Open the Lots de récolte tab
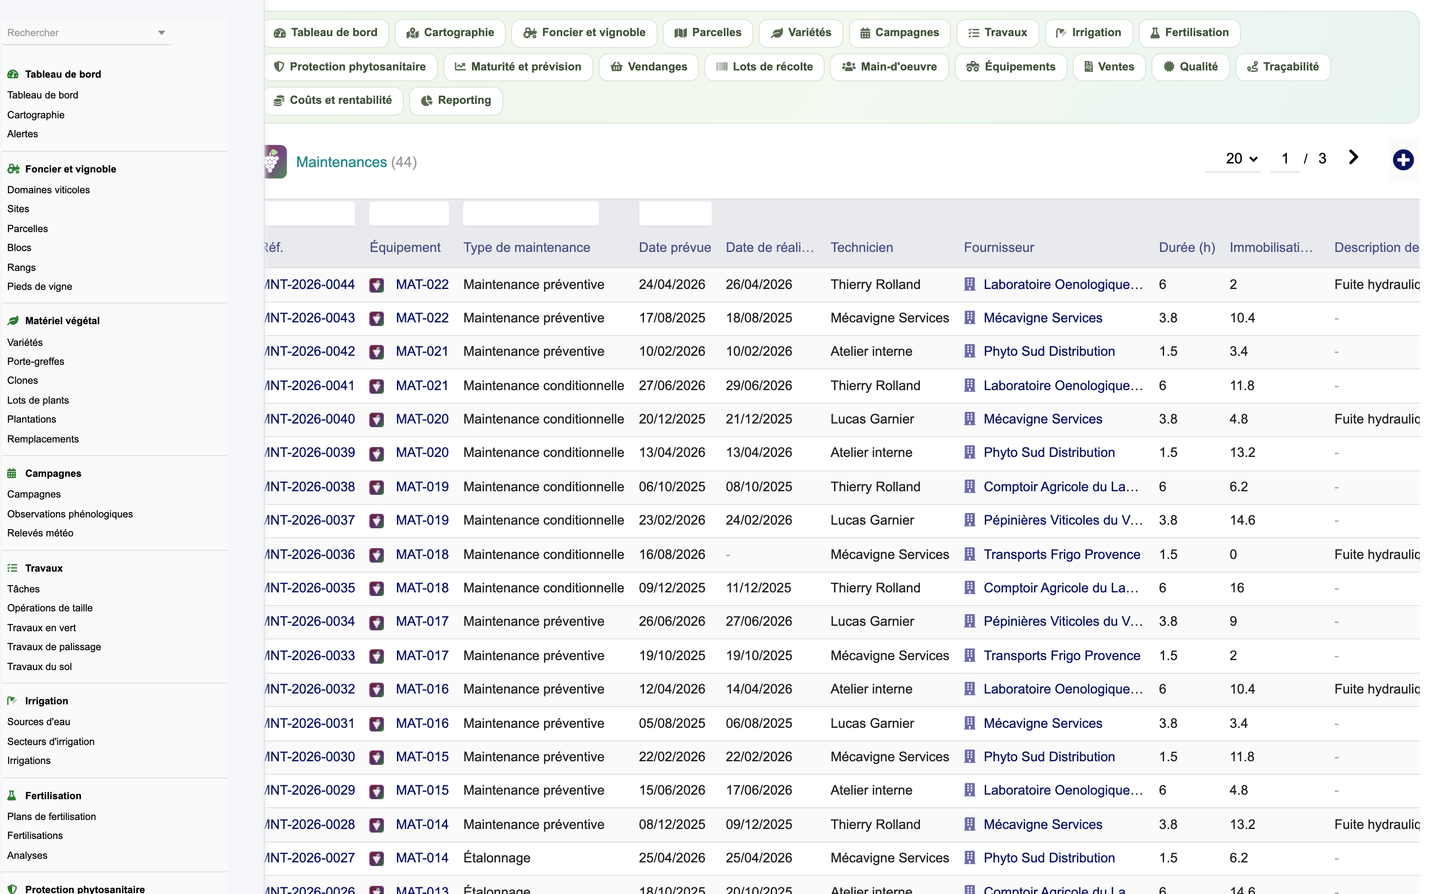 coord(764,67)
